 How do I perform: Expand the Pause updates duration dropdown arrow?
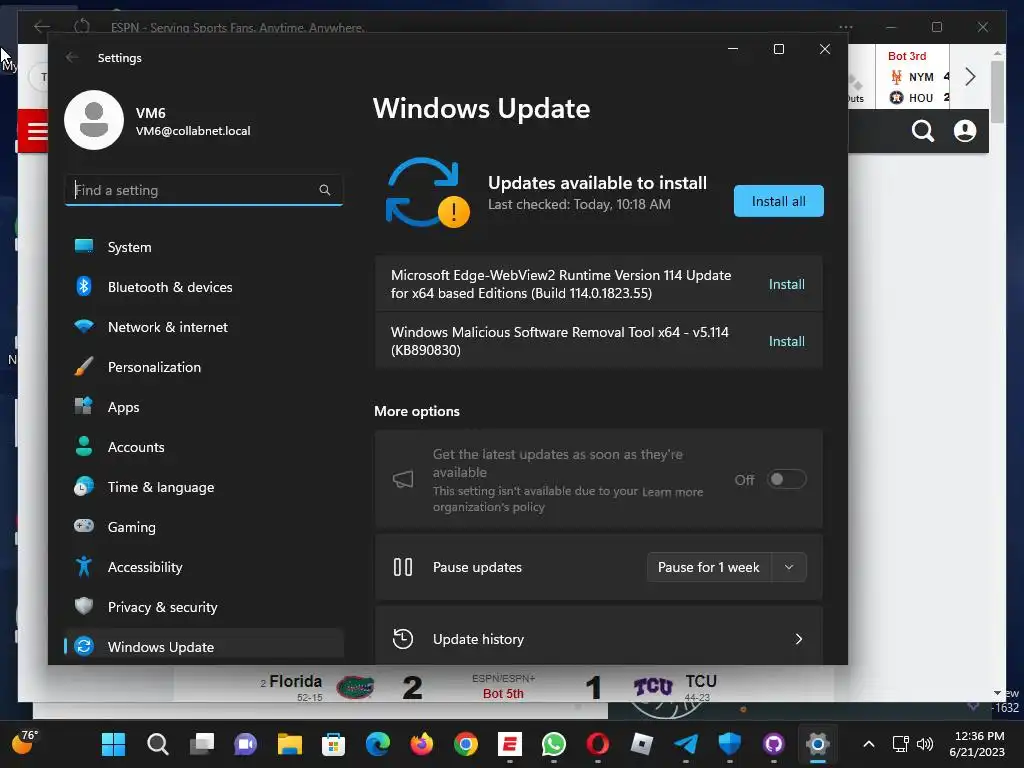[x=789, y=567]
